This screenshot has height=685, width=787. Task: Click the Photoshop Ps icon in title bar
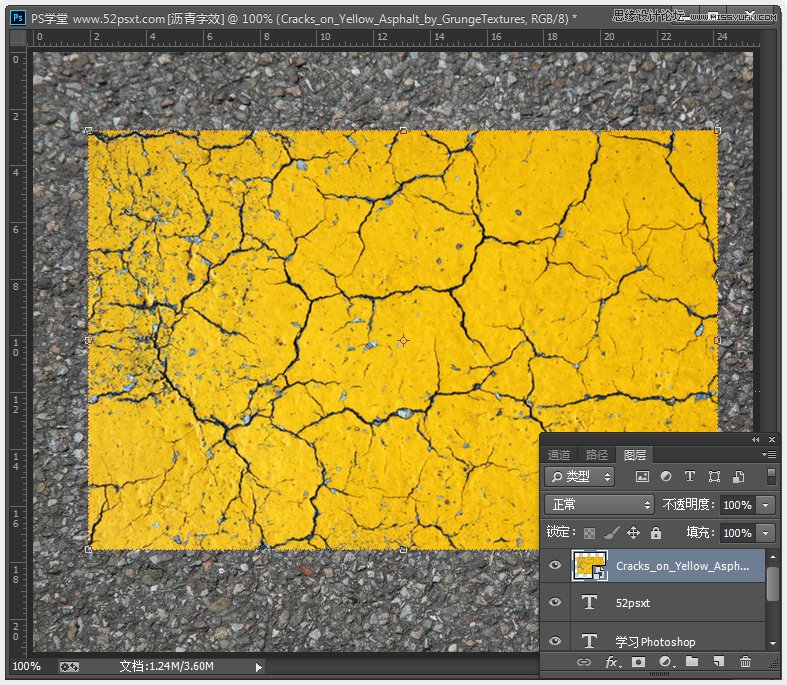pos(18,18)
